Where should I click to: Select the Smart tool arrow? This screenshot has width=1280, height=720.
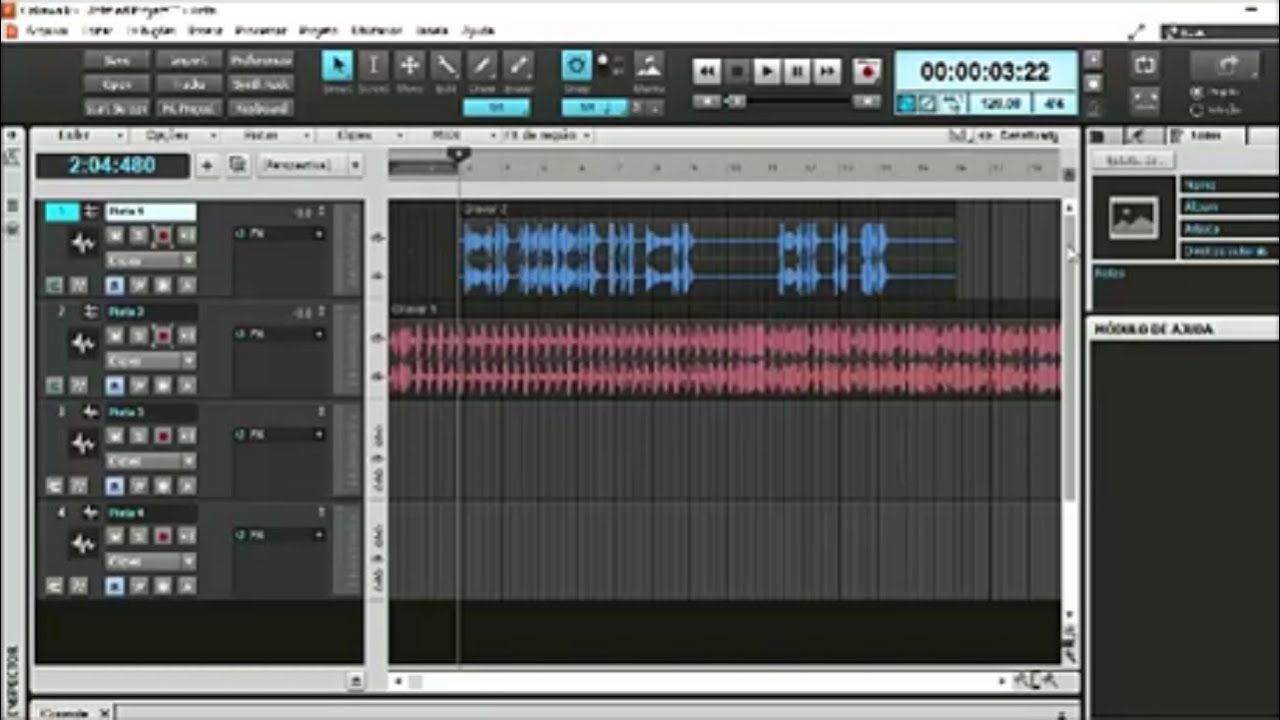tap(337, 66)
